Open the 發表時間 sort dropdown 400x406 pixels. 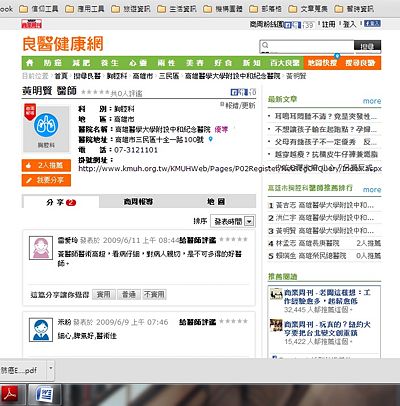tap(233, 221)
